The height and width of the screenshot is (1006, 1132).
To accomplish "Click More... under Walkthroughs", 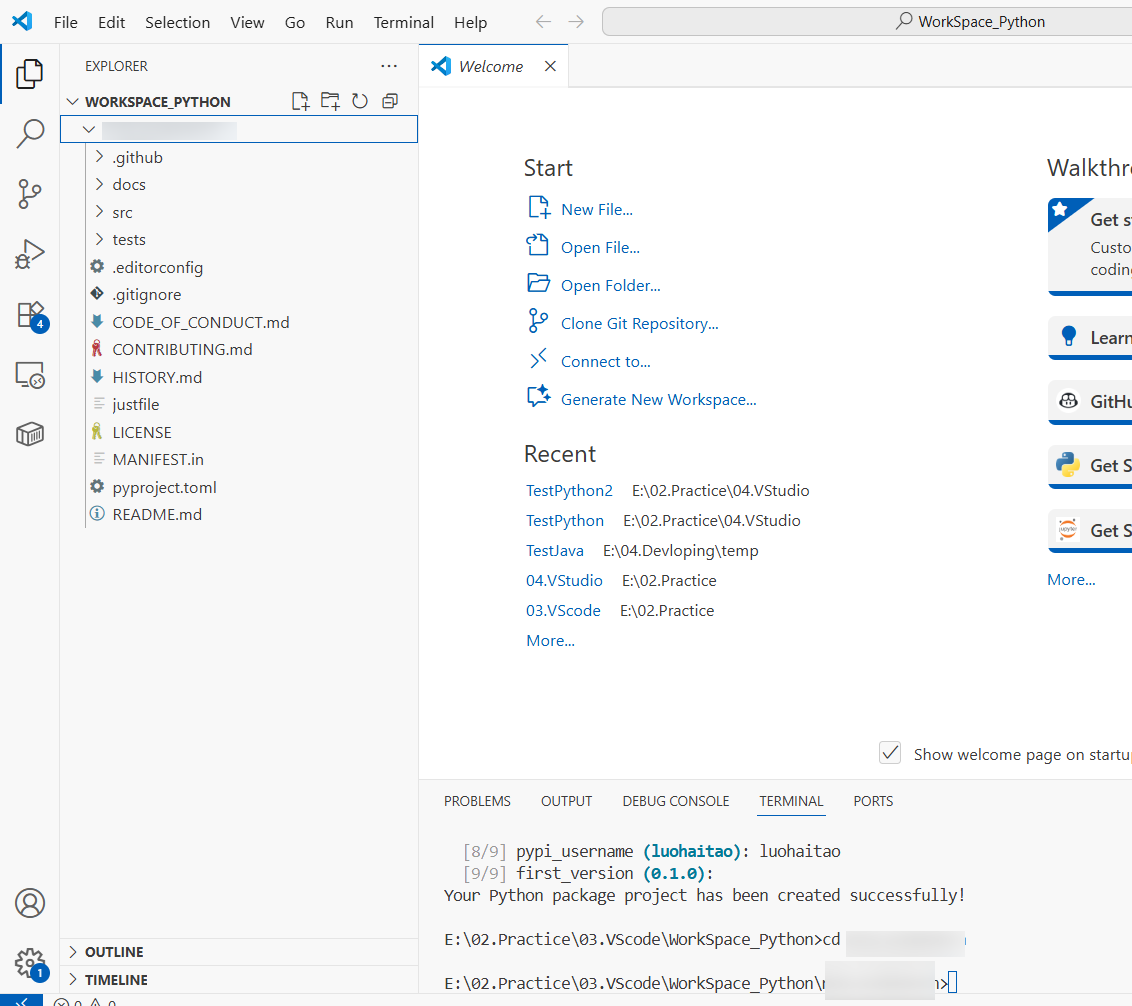I will (x=1071, y=580).
